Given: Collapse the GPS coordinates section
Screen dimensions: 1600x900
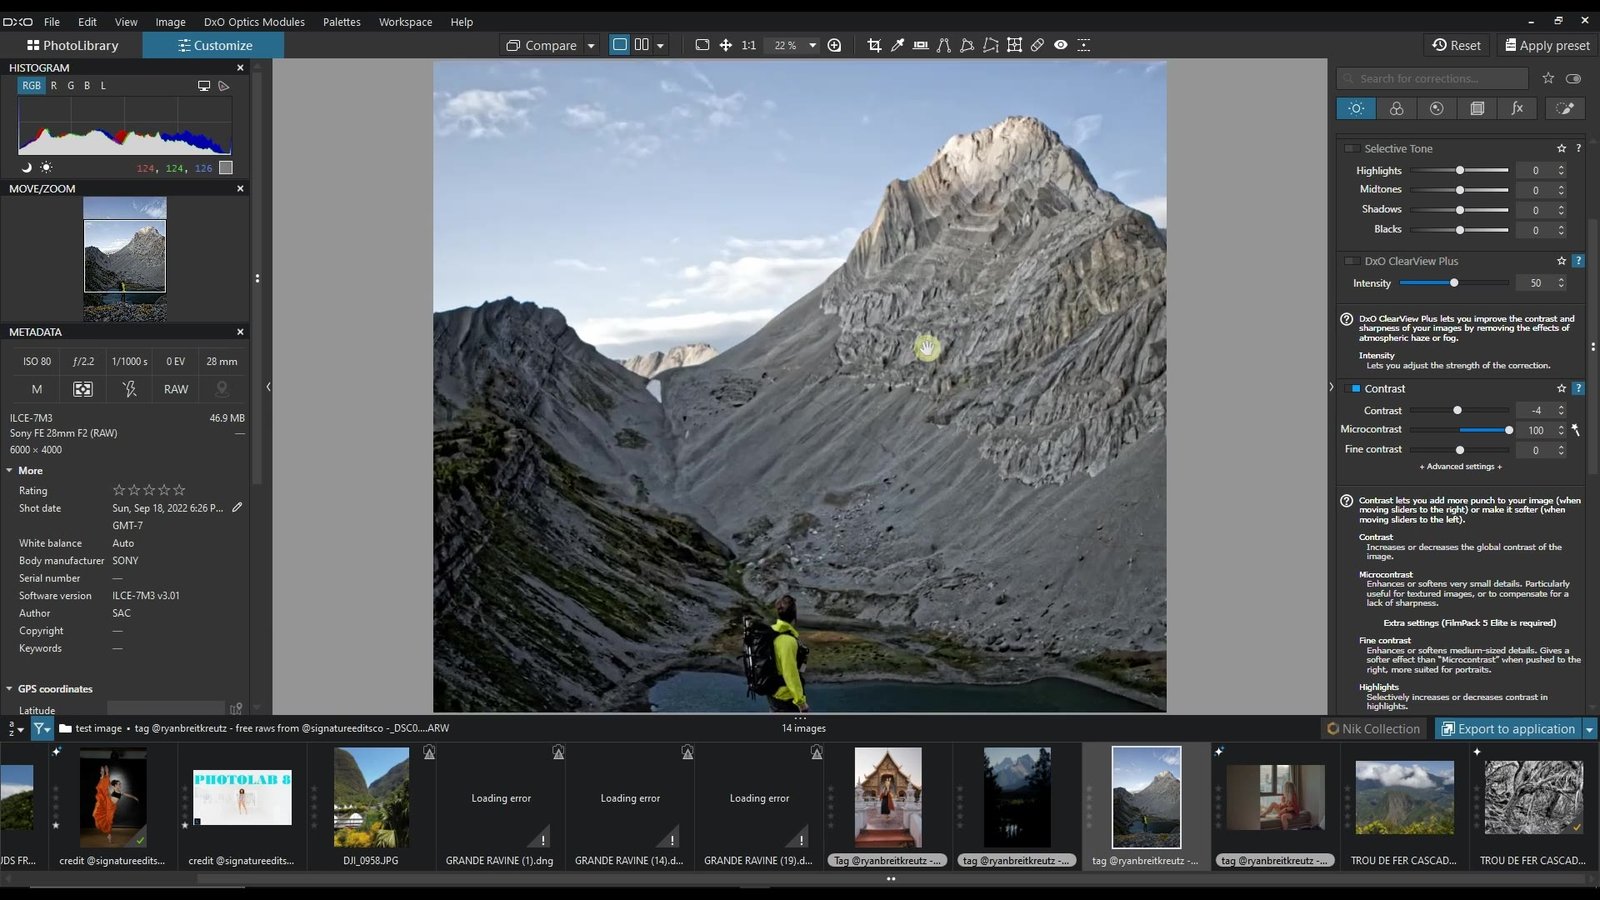Looking at the screenshot, I should click(9, 689).
